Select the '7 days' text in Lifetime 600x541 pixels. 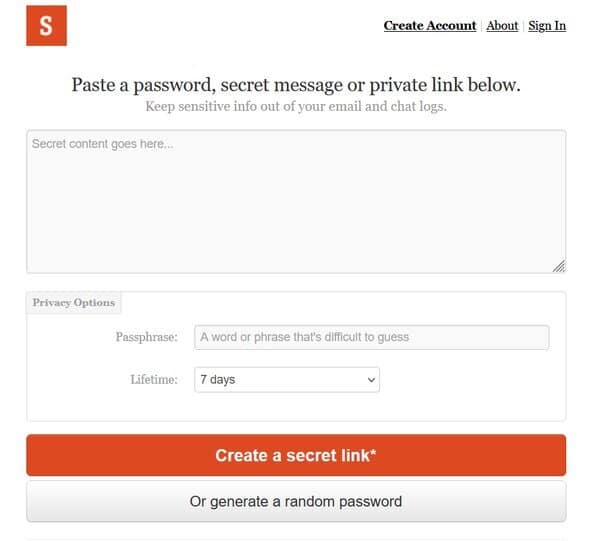pyautogui.click(x=218, y=380)
